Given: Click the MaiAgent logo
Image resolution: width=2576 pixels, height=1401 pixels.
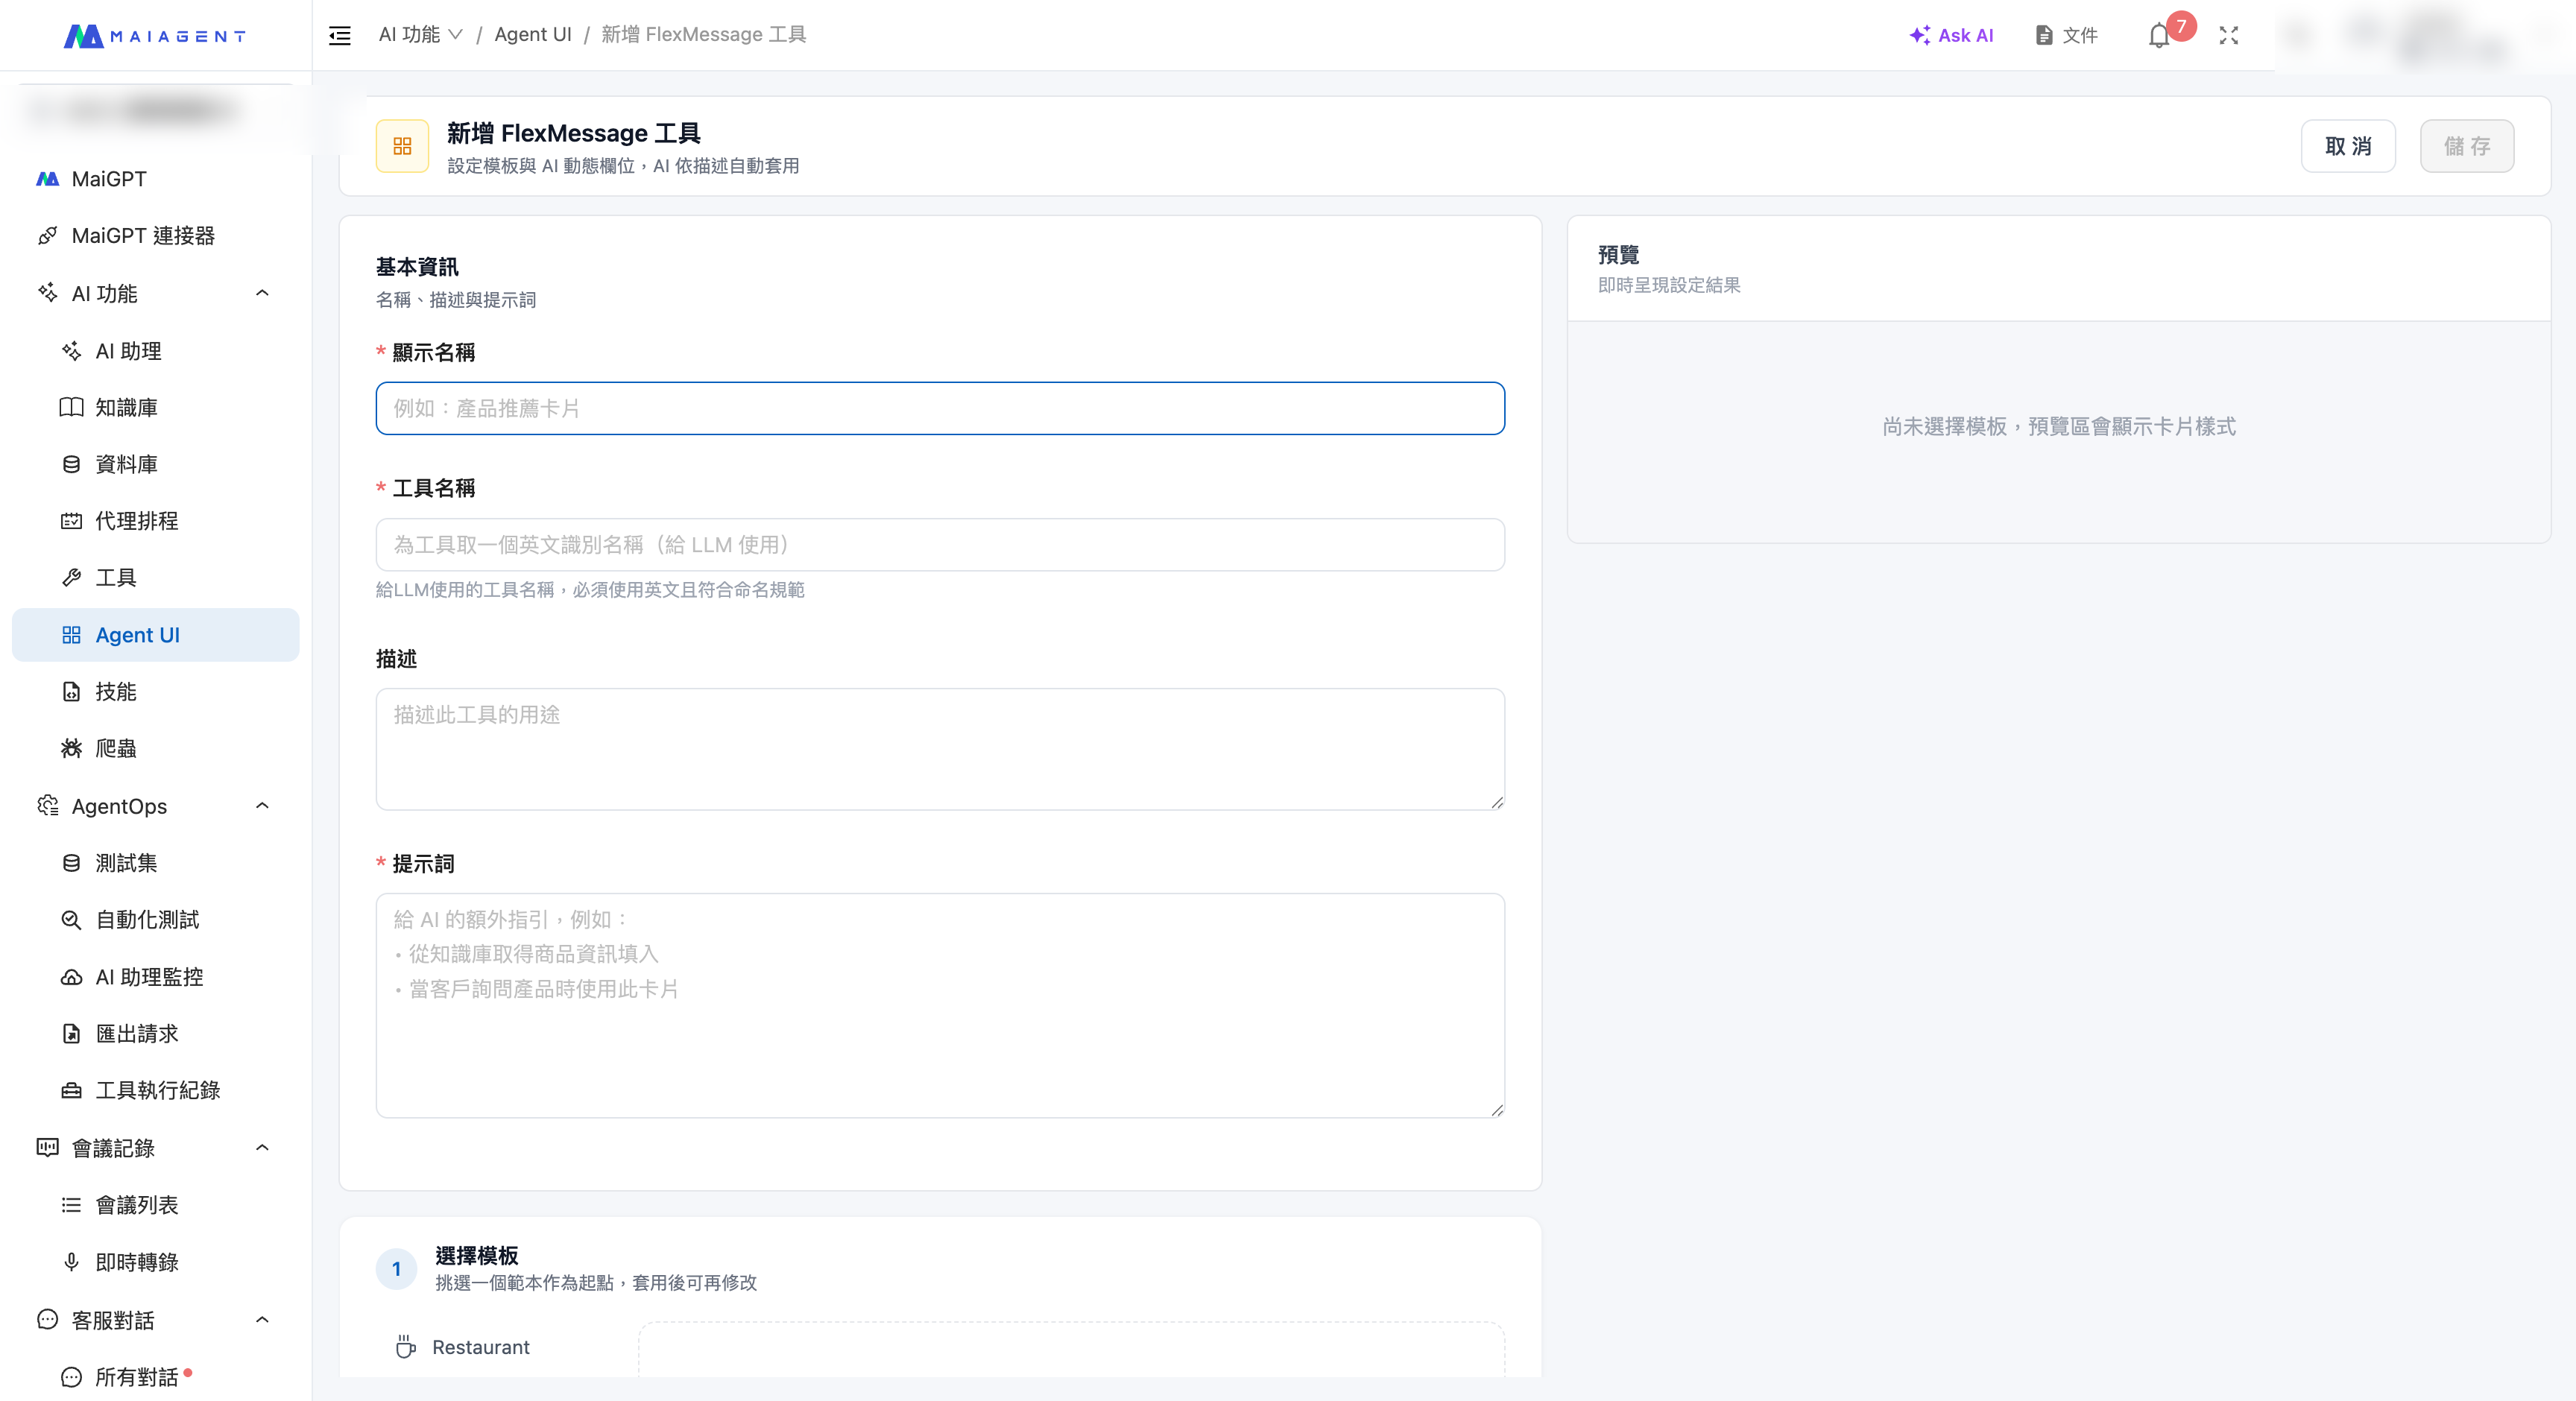Looking at the screenshot, I should pos(155,36).
